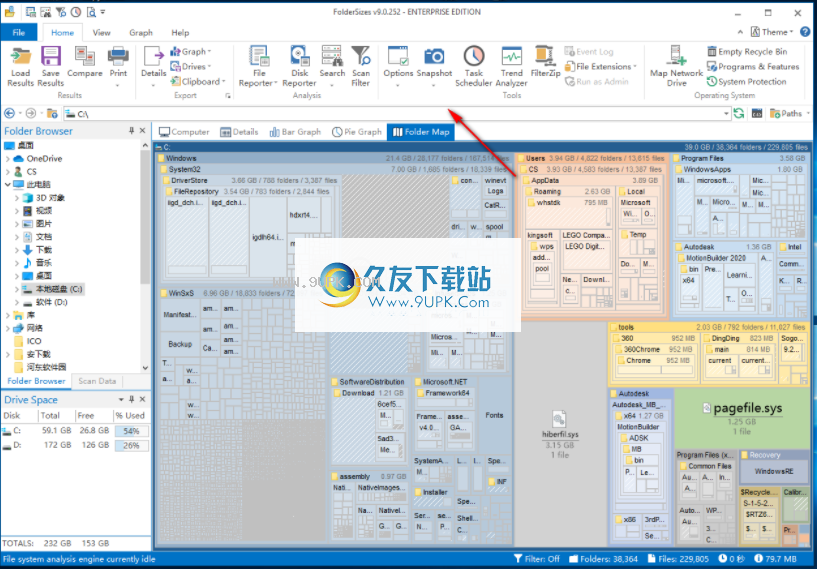Viewport: 817px width, 570px height.
Task: Open the Event Log
Action: (x=589, y=52)
